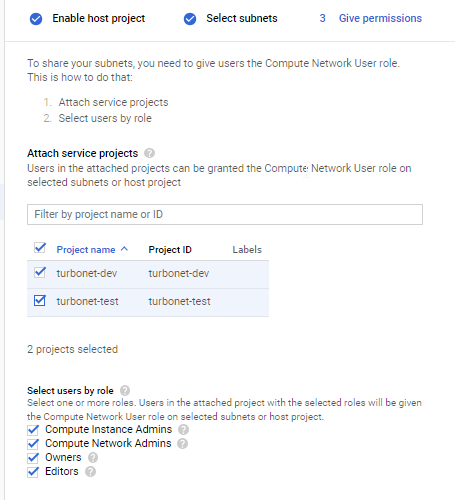This screenshot has height=500, width=455.
Task: Toggle the Owners role checkbox
Action: pos(33,458)
